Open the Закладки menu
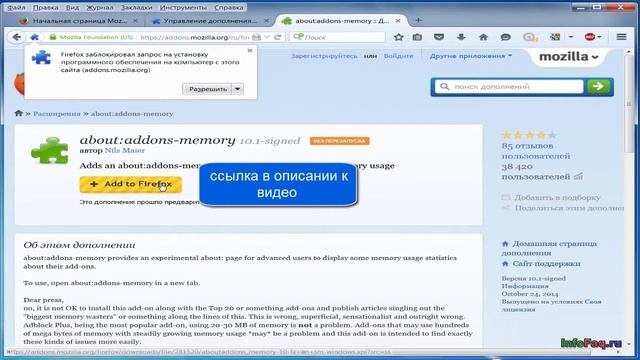 (136, 7)
